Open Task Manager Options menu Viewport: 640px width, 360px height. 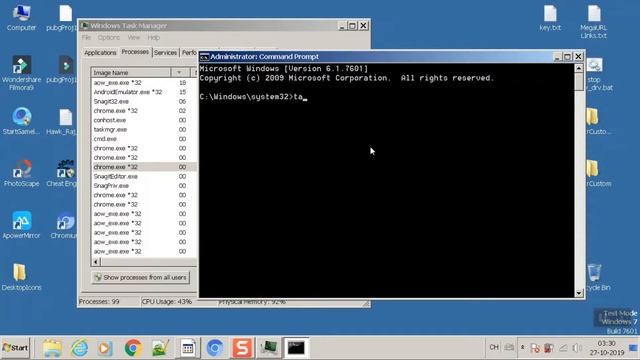pos(109,38)
